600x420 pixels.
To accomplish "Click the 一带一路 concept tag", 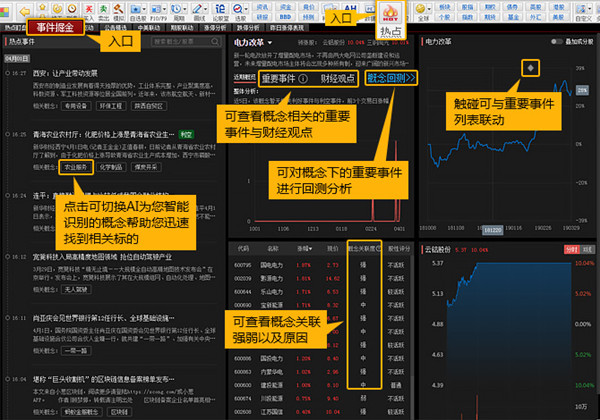I will 76,351.
